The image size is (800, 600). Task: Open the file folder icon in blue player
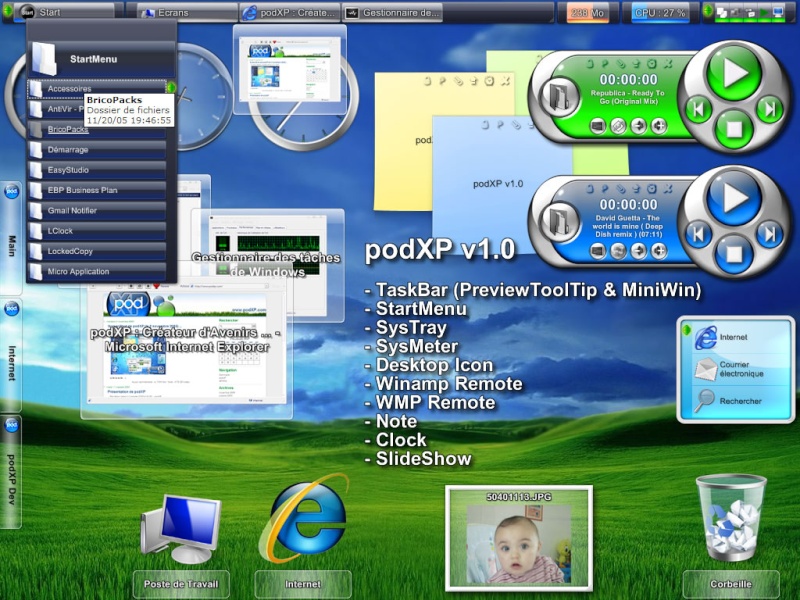559,221
